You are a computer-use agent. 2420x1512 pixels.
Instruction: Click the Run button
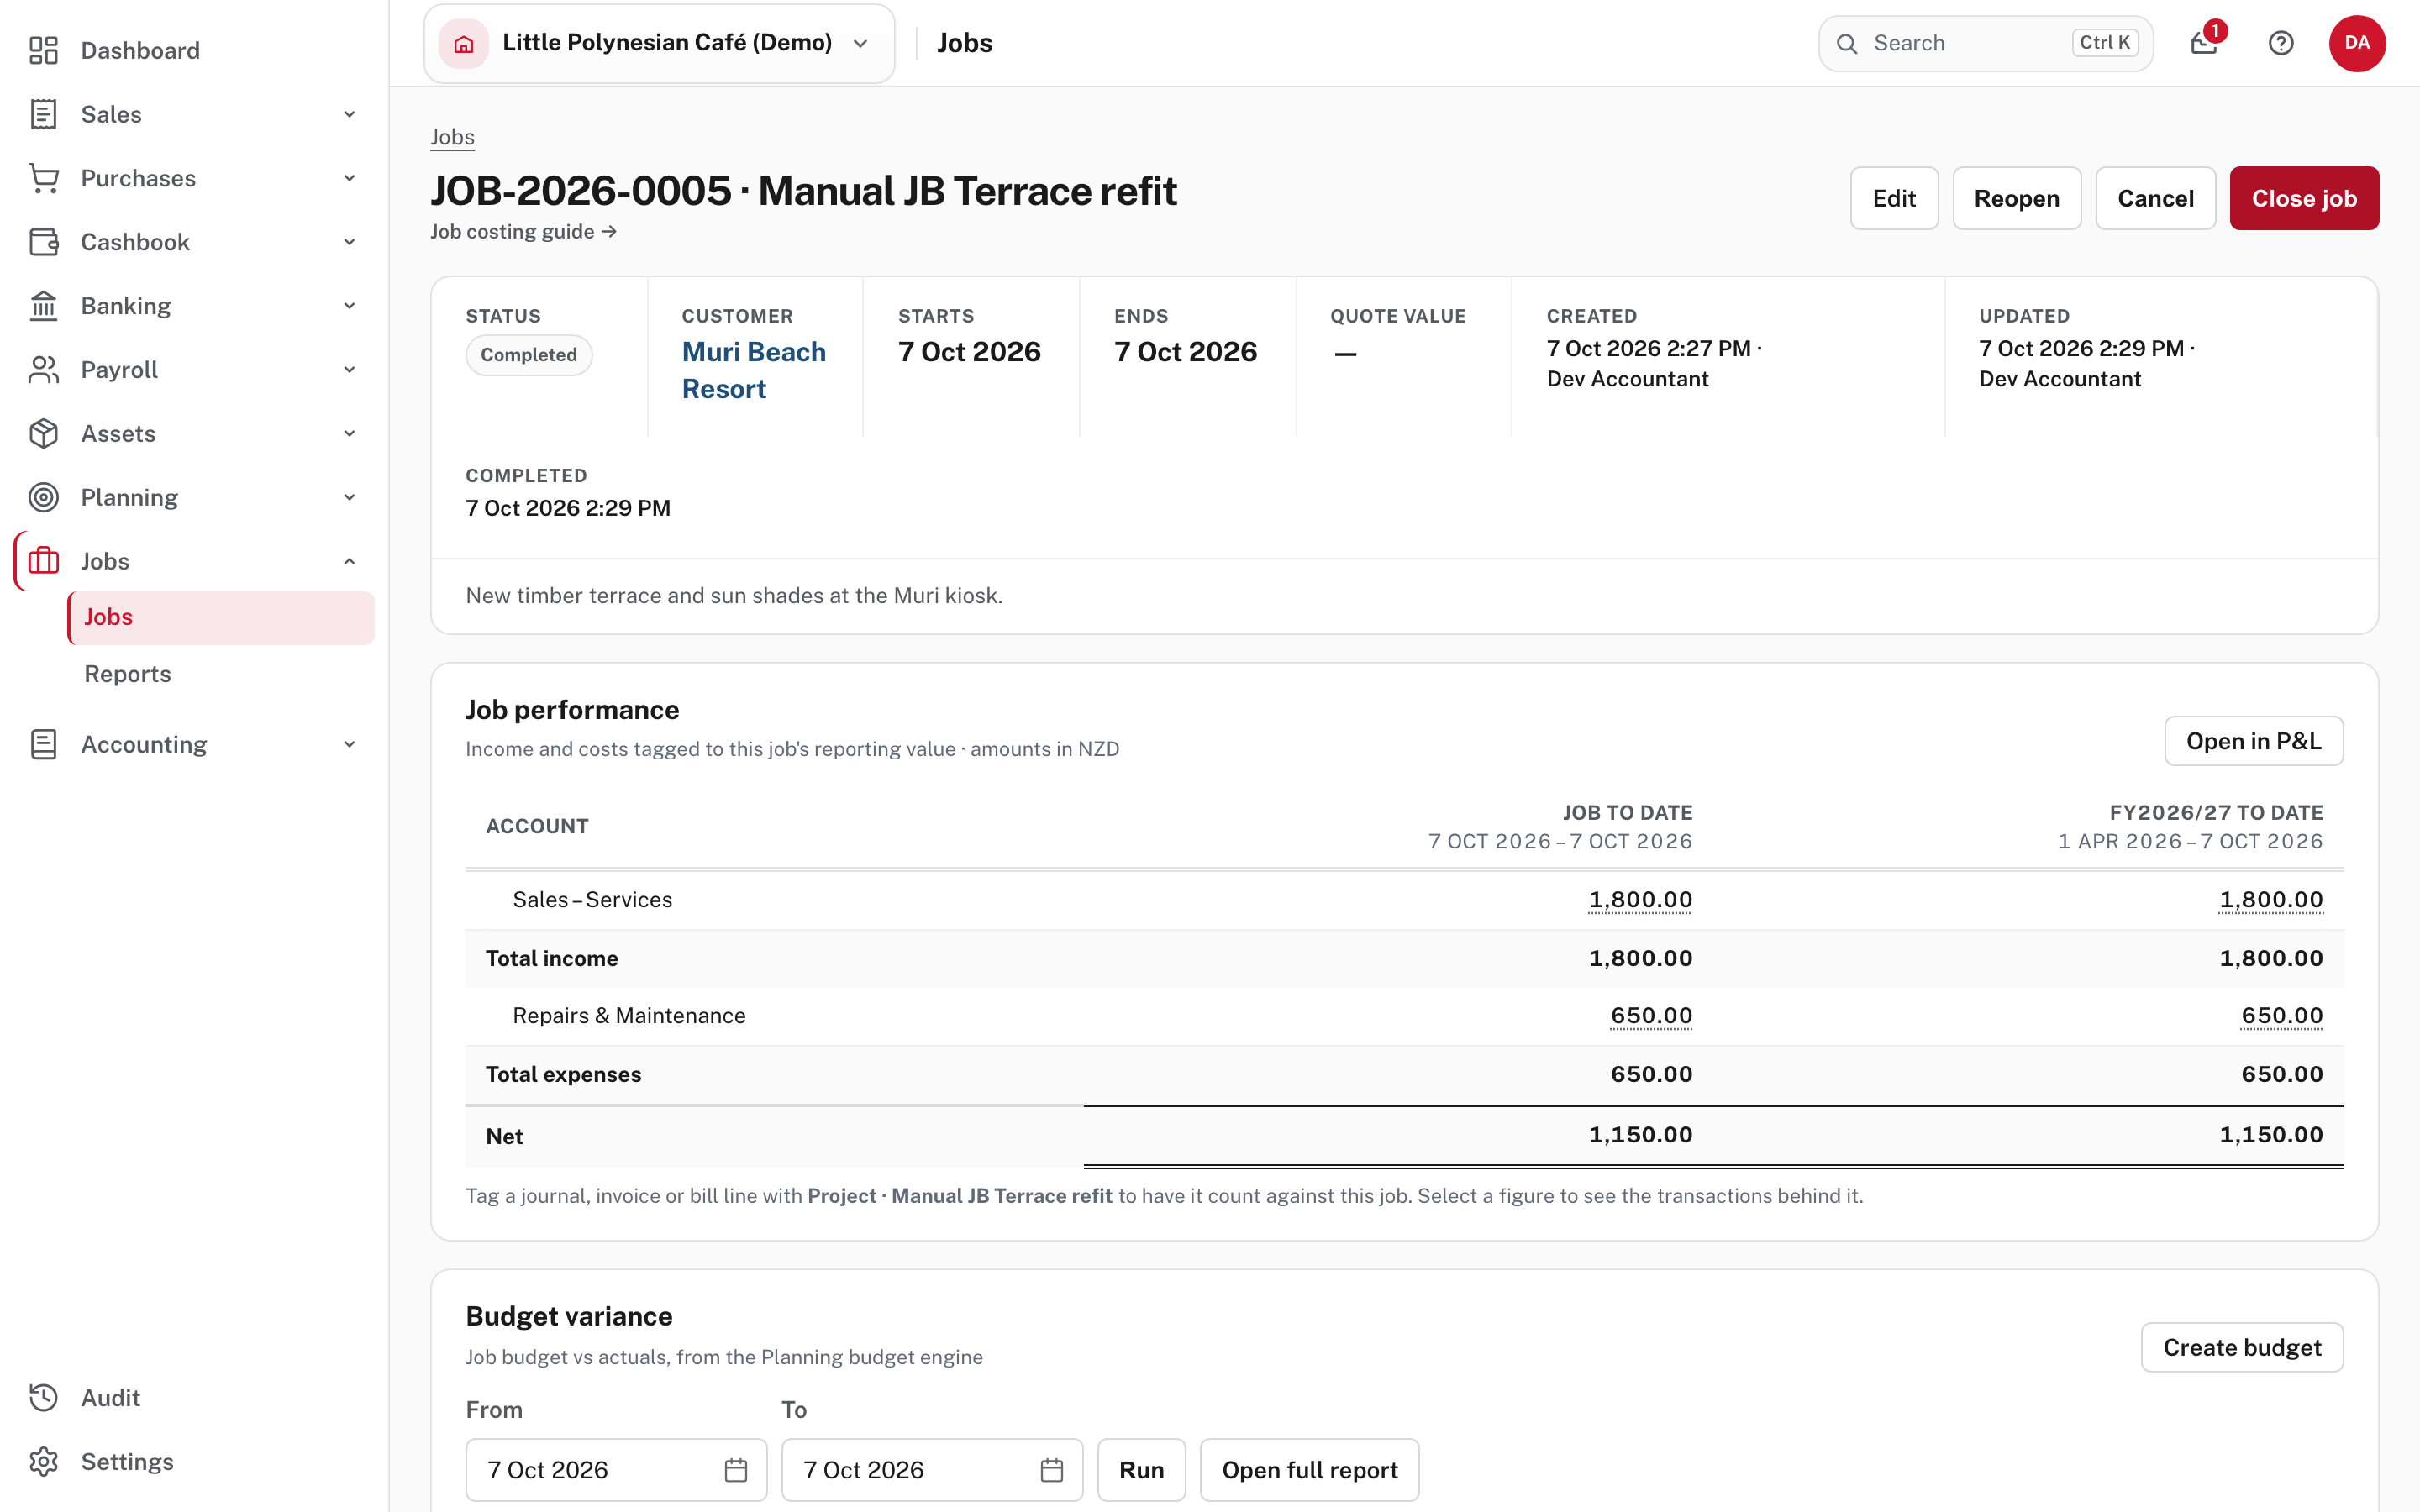(1141, 1469)
